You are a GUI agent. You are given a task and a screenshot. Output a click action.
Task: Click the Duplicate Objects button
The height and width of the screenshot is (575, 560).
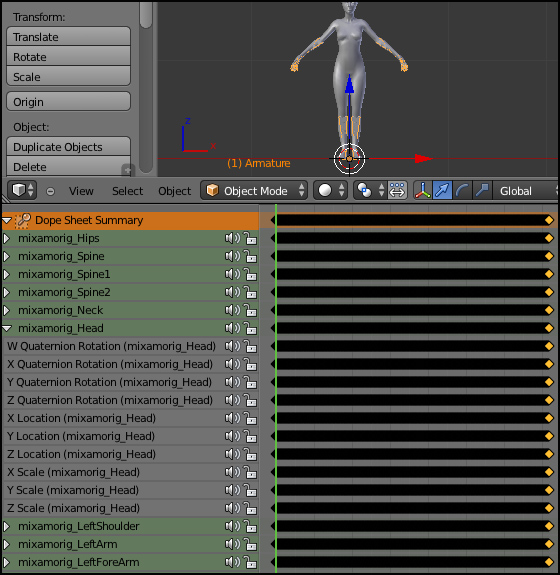coord(69,146)
